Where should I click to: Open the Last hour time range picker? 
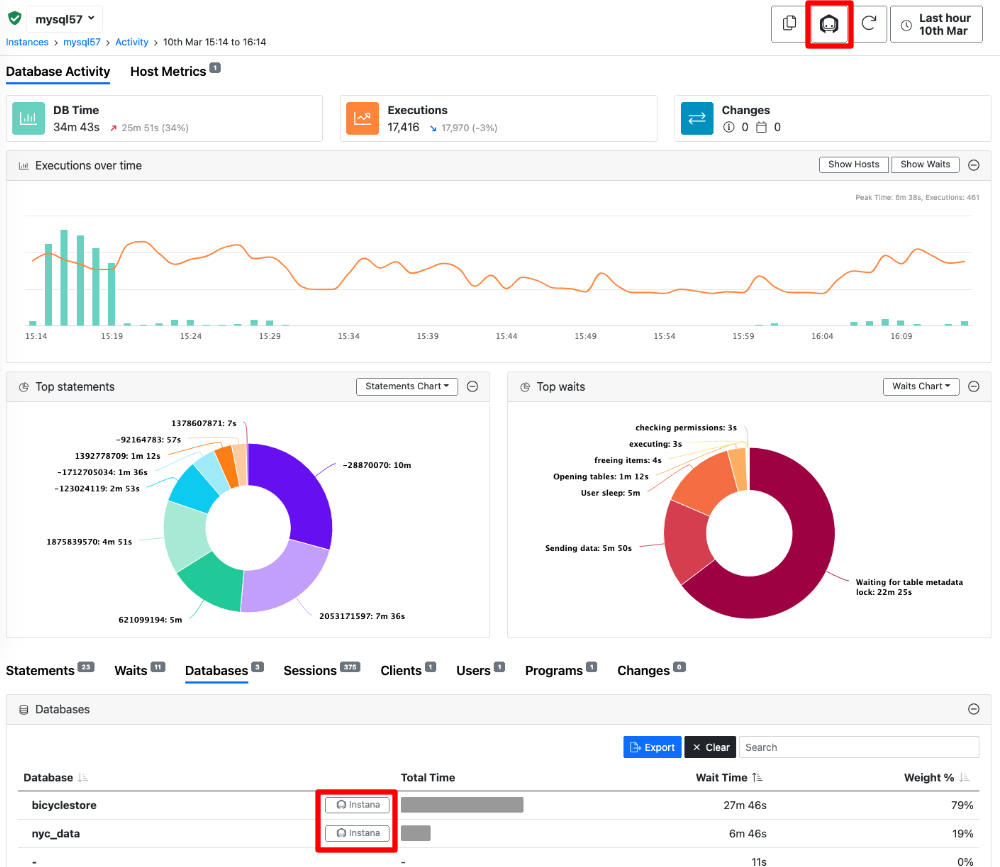click(936, 24)
